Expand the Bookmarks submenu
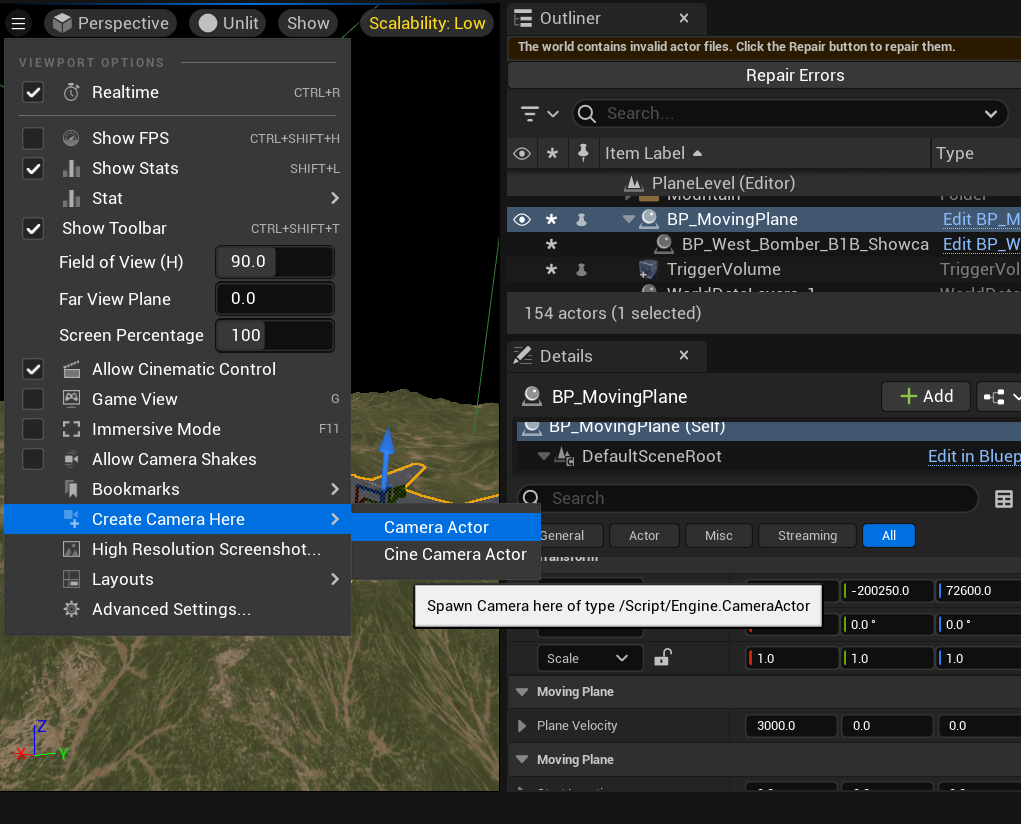Image resolution: width=1021 pixels, height=824 pixels. pos(177,489)
